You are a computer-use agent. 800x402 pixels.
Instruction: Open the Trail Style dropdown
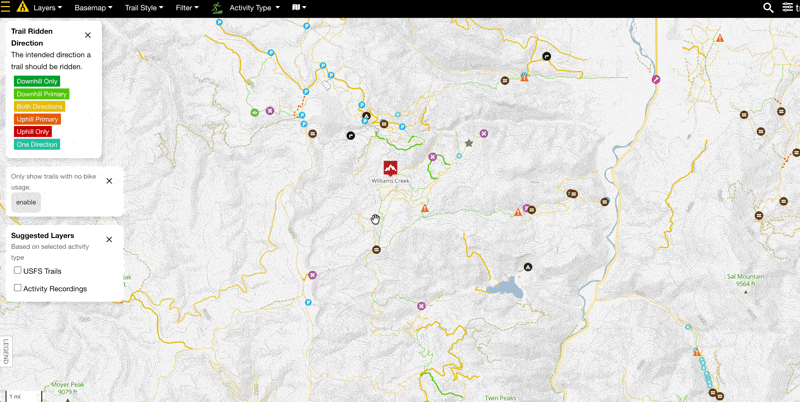tap(144, 8)
